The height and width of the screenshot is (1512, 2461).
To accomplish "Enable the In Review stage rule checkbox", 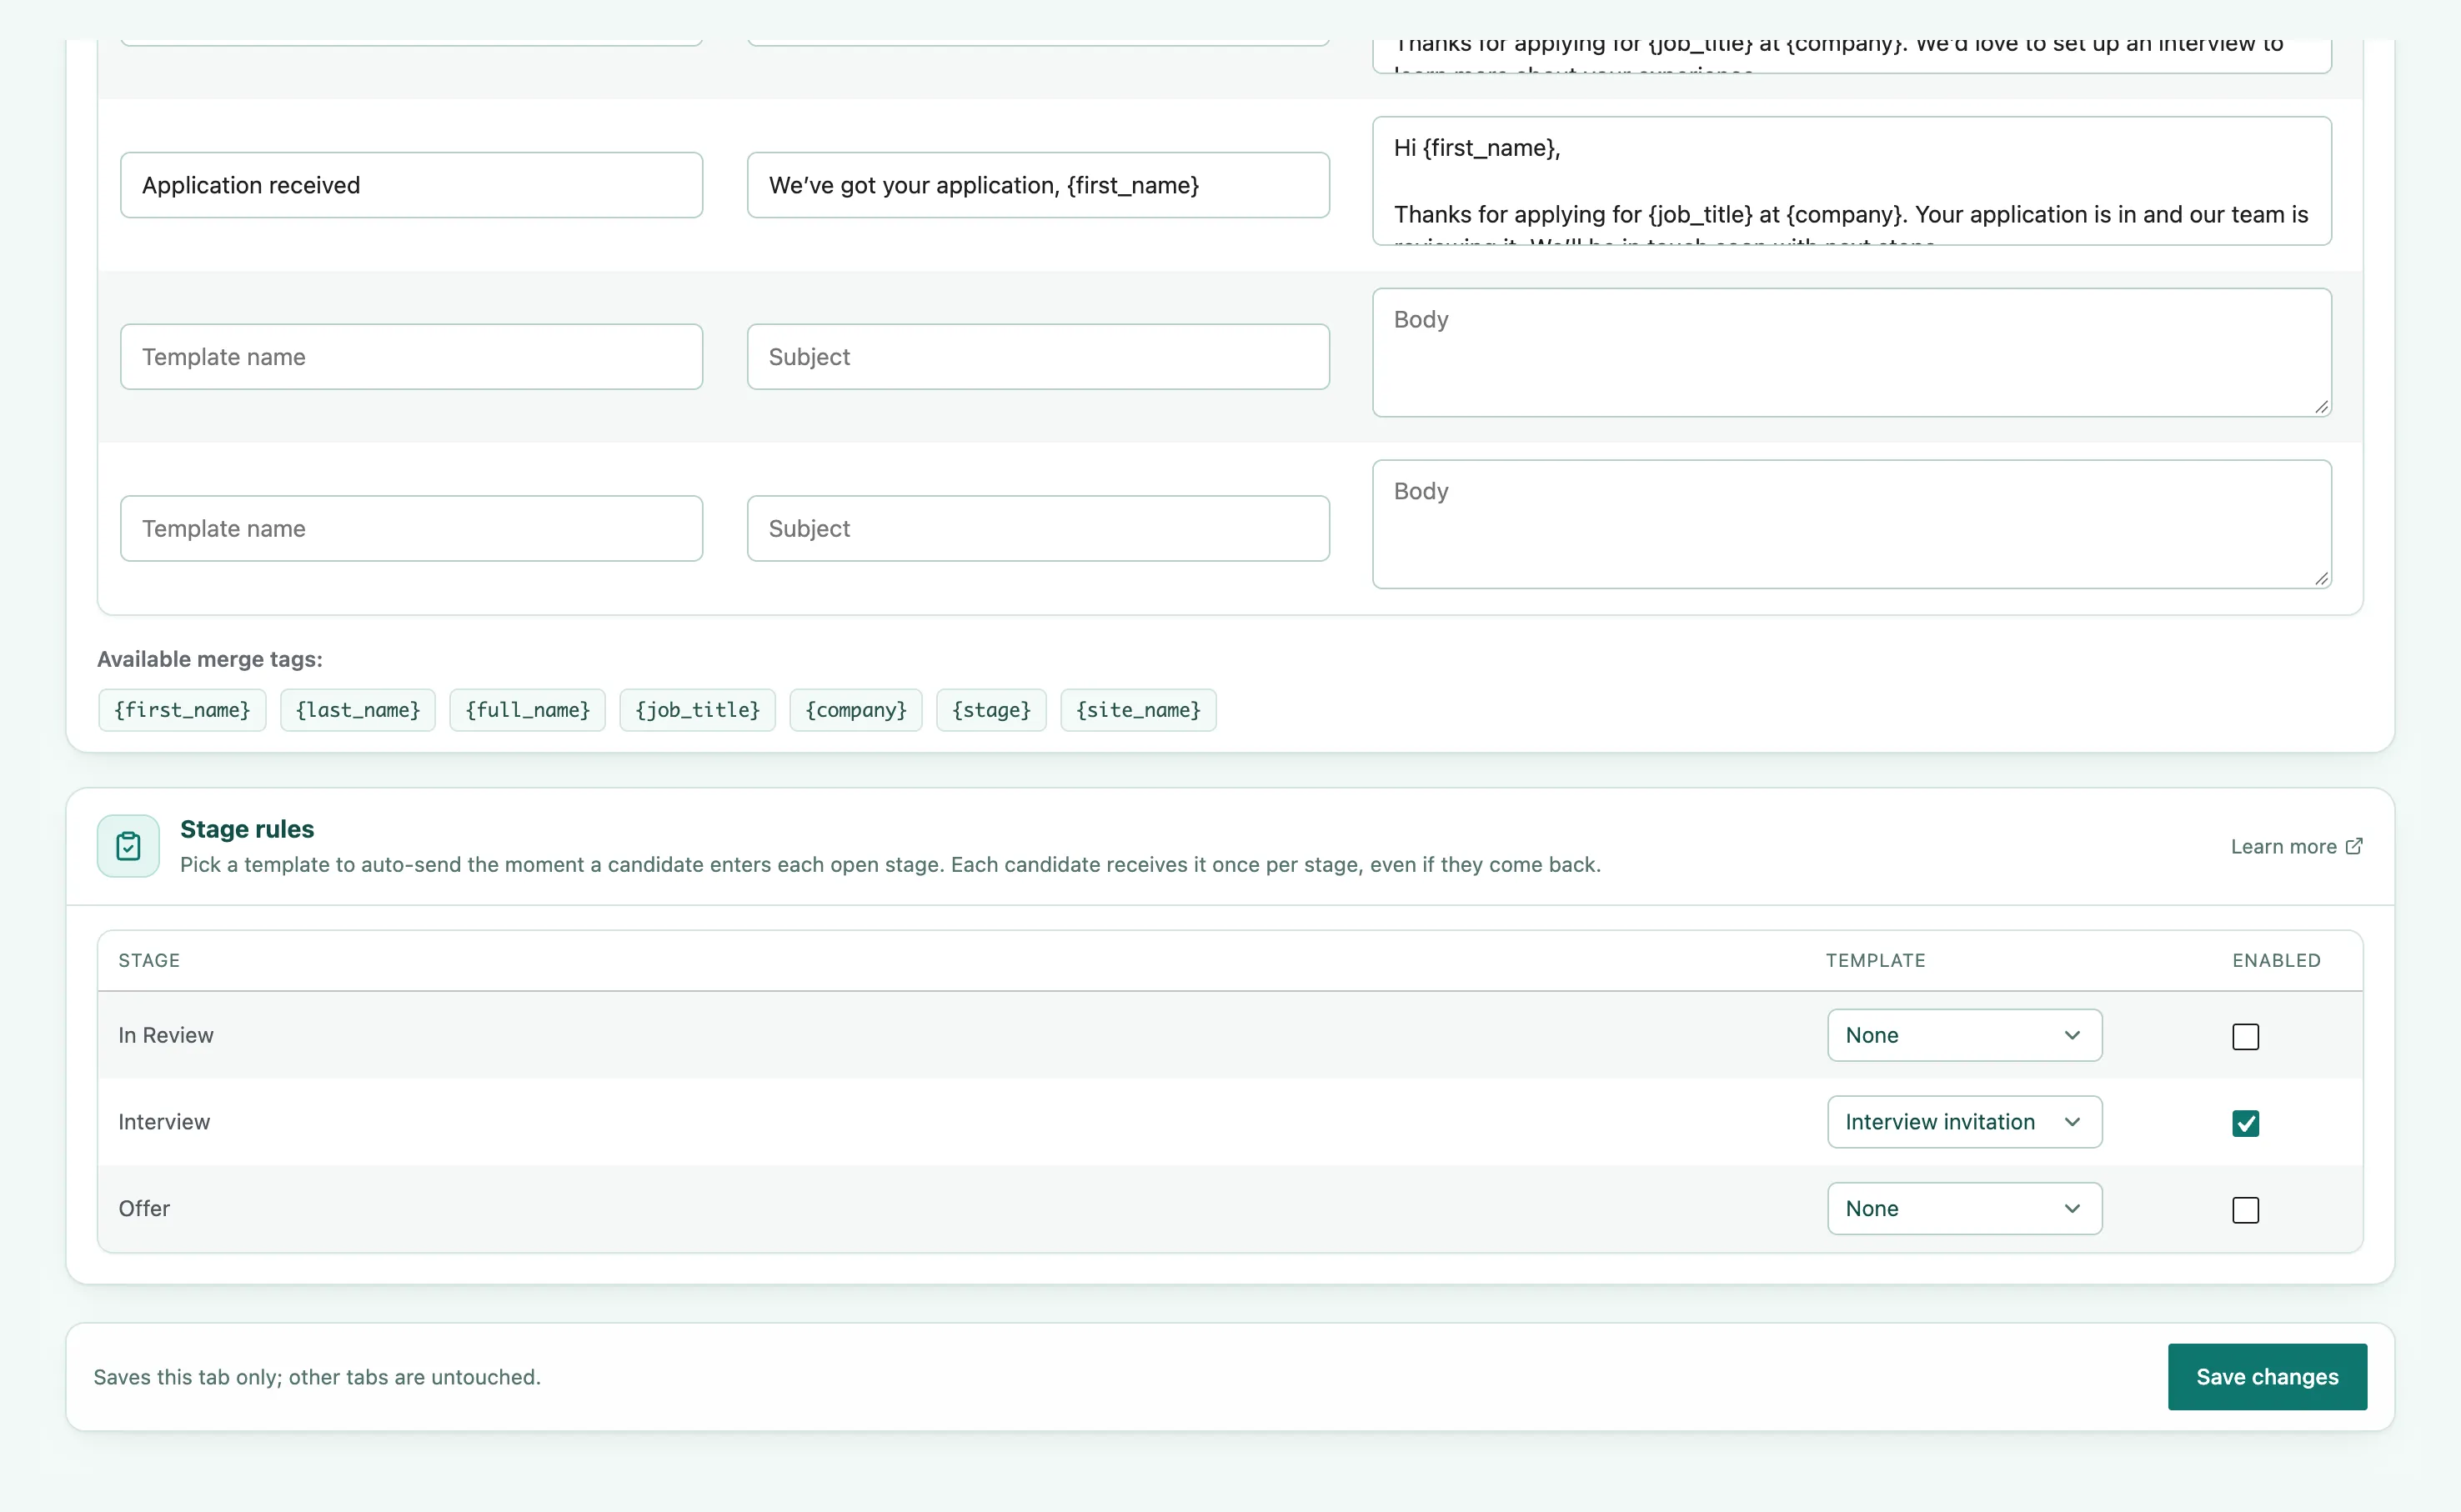I will pyautogui.click(x=2245, y=1036).
